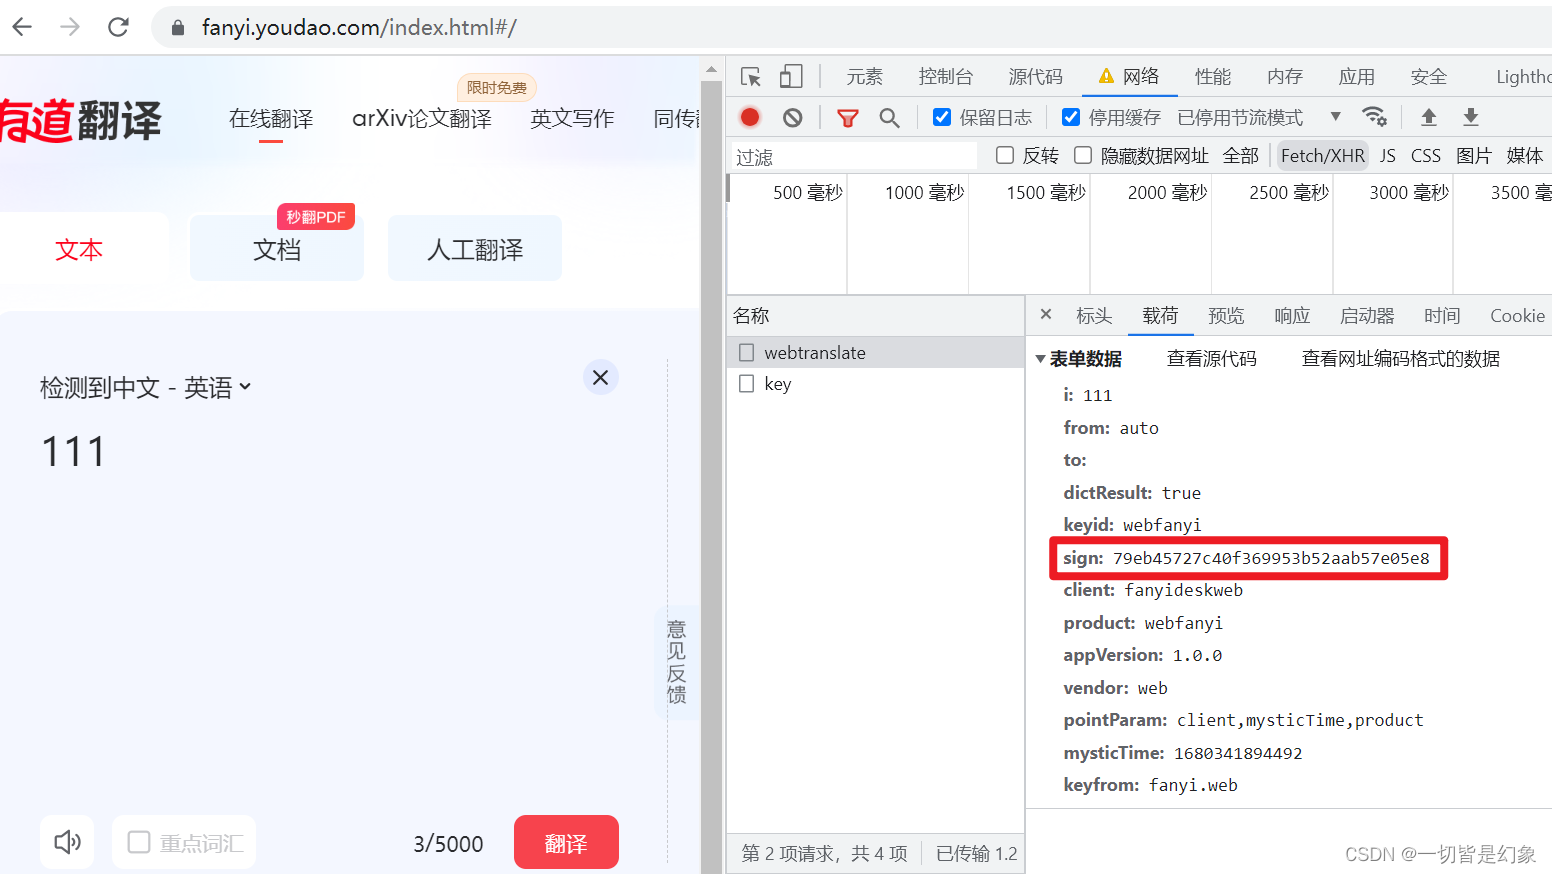Filter requests by JS type
The height and width of the screenshot is (874, 1552).
(1387, 156)
